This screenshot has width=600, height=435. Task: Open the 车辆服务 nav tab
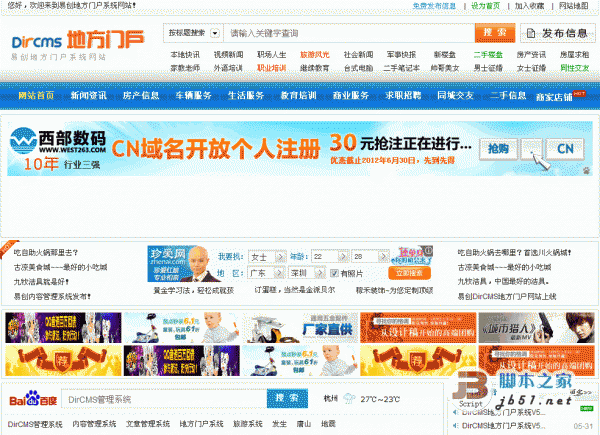click(x=193, y=95)
